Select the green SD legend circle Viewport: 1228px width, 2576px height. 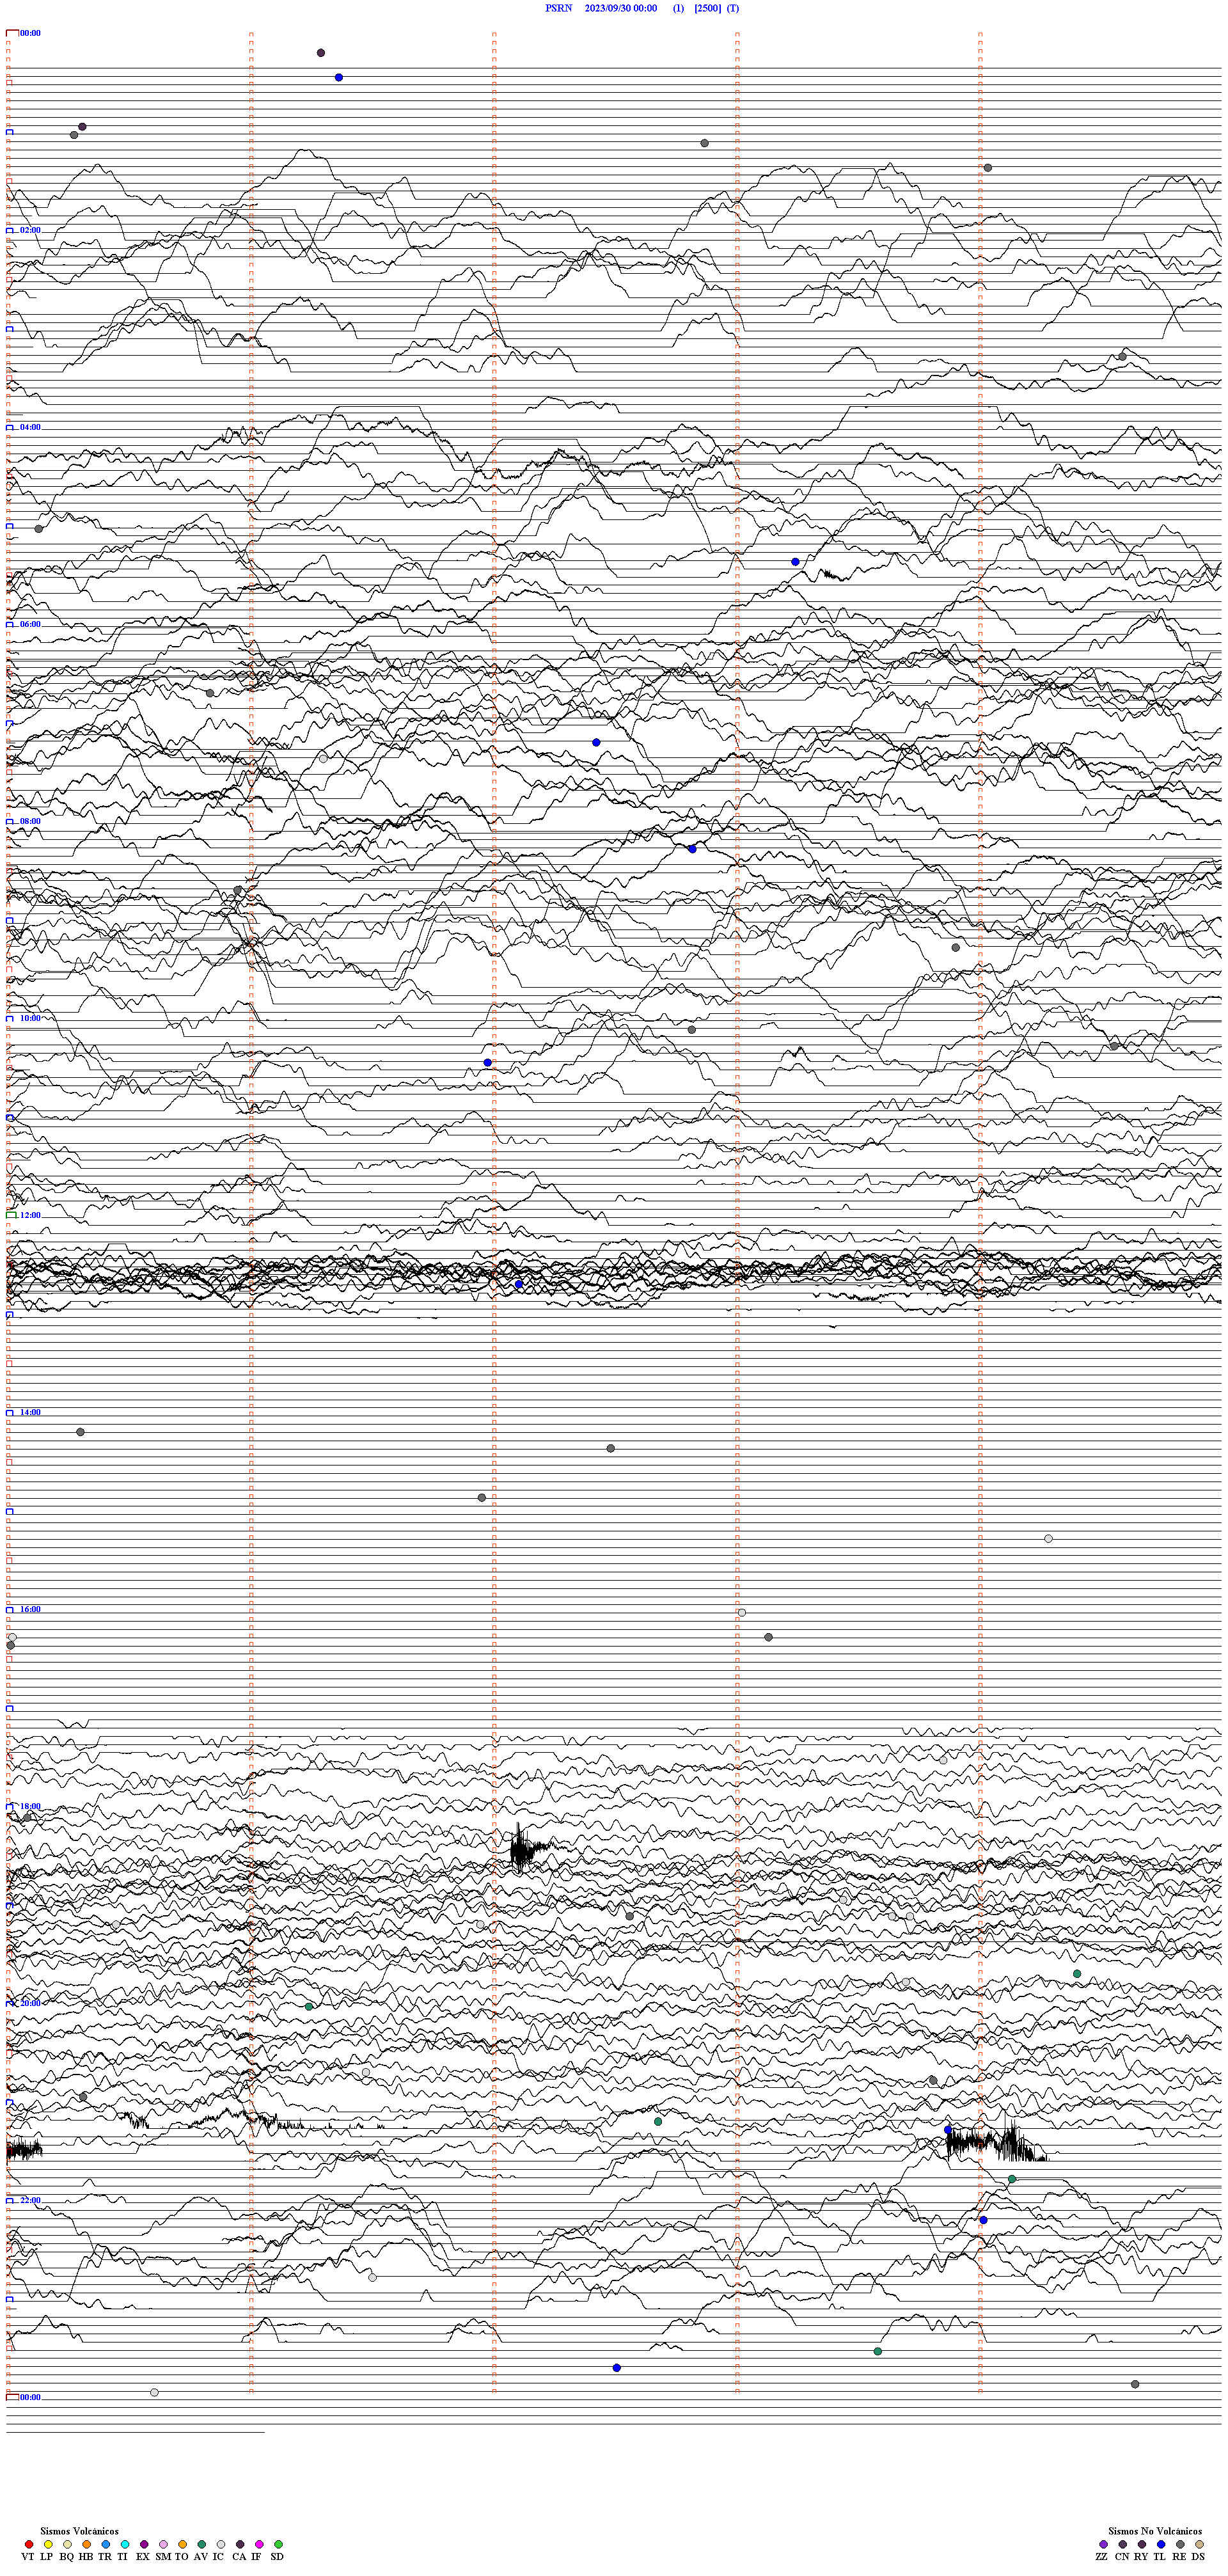278,2544
